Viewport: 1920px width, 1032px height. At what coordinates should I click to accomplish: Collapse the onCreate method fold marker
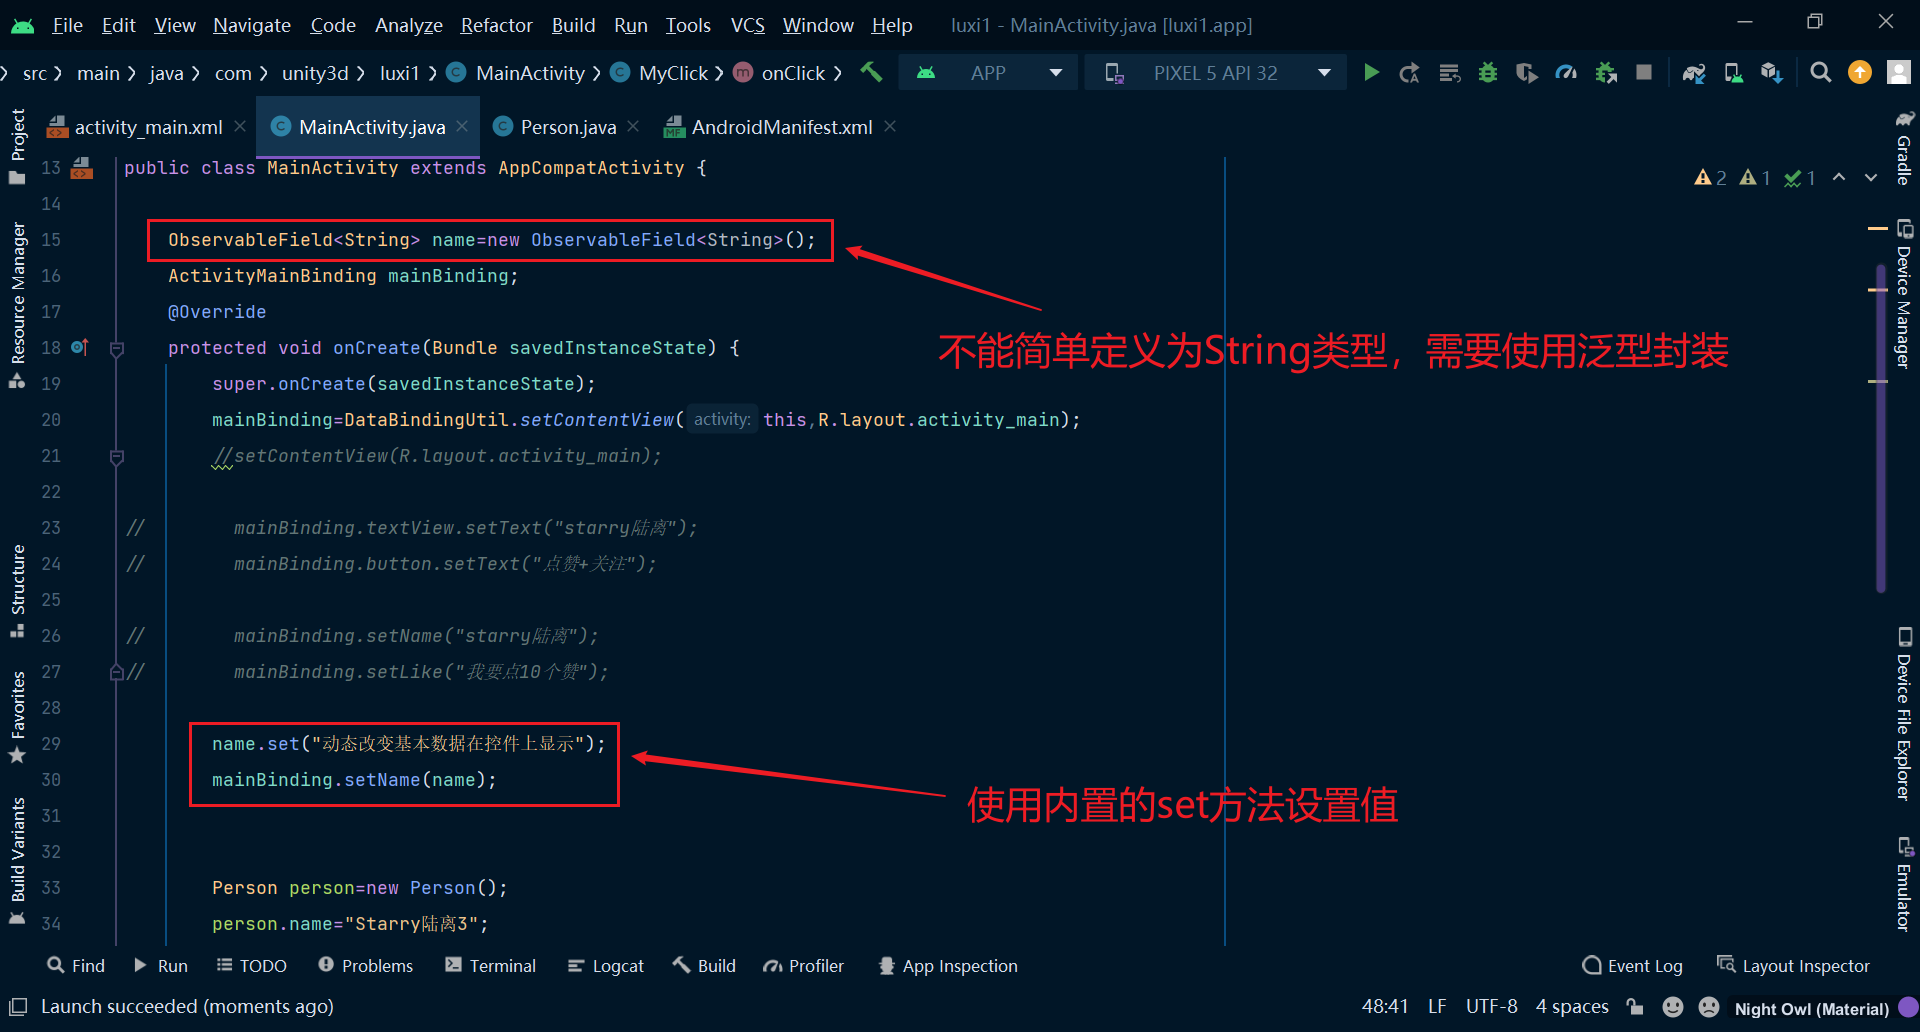coord(117,348)
